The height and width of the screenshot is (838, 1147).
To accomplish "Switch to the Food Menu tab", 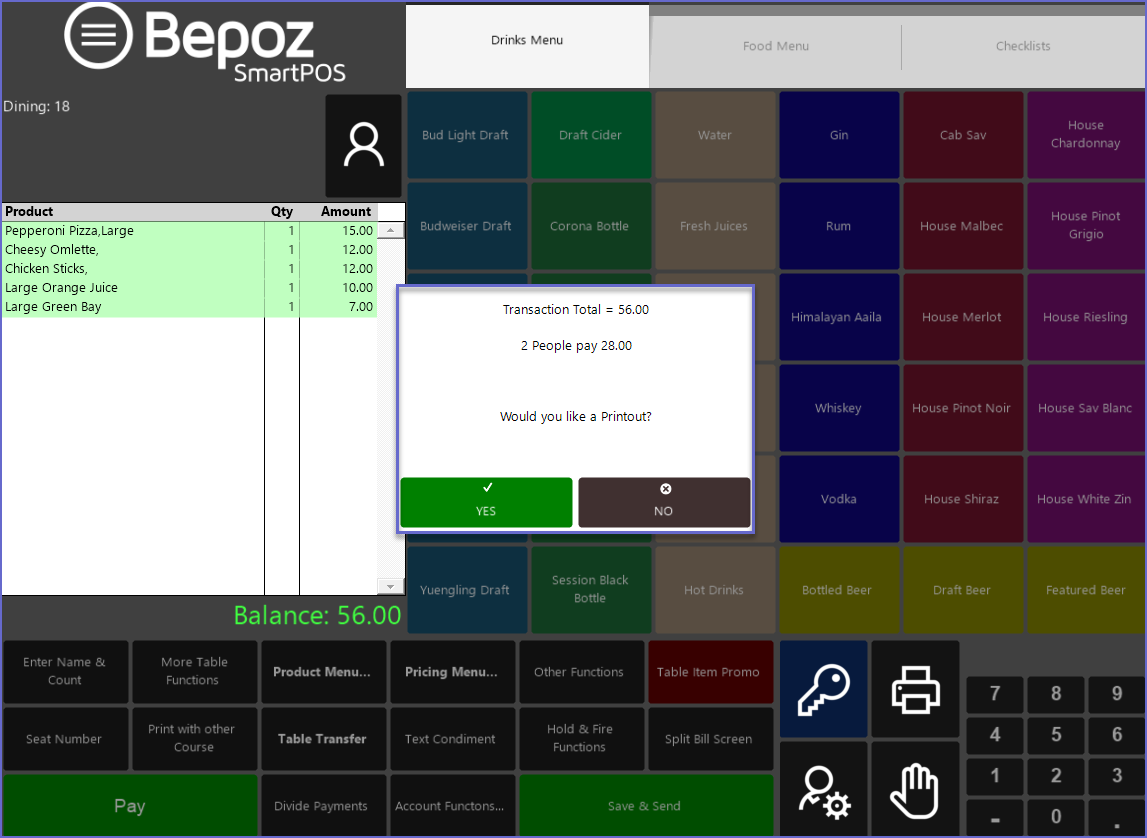I will pos(775,46).
